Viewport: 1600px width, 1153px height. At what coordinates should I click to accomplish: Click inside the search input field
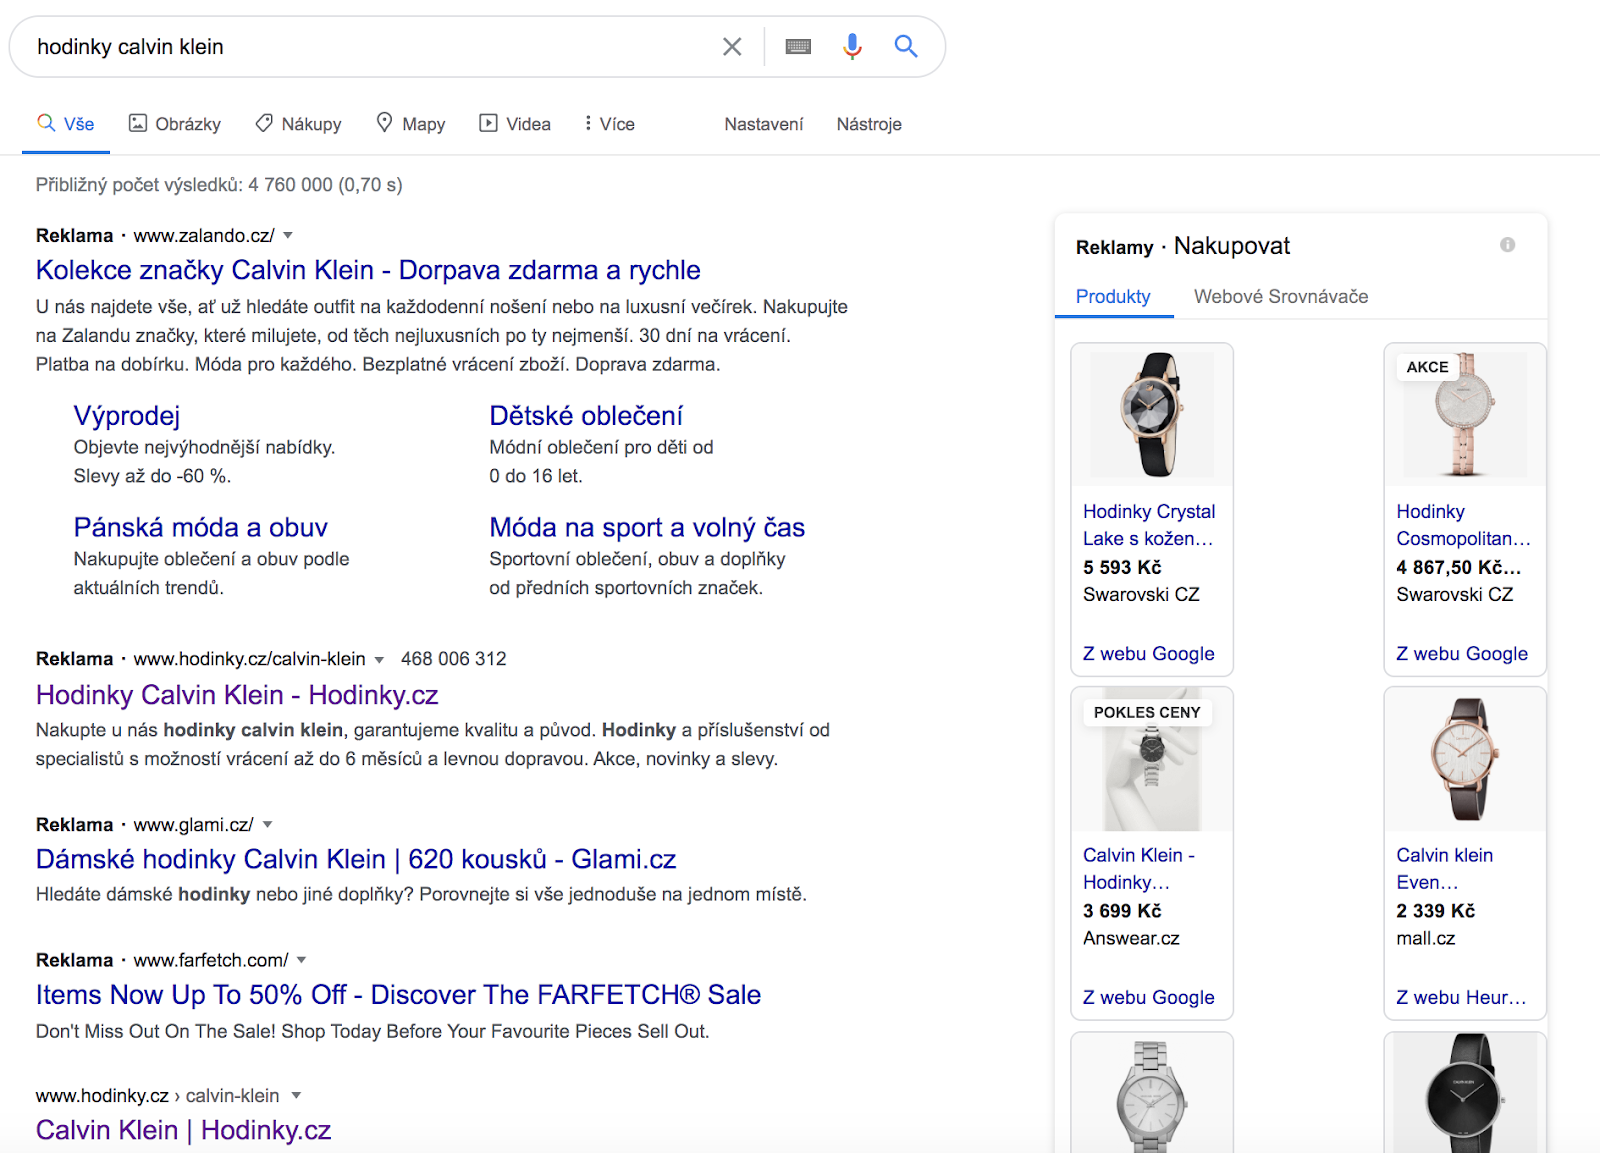370,47
